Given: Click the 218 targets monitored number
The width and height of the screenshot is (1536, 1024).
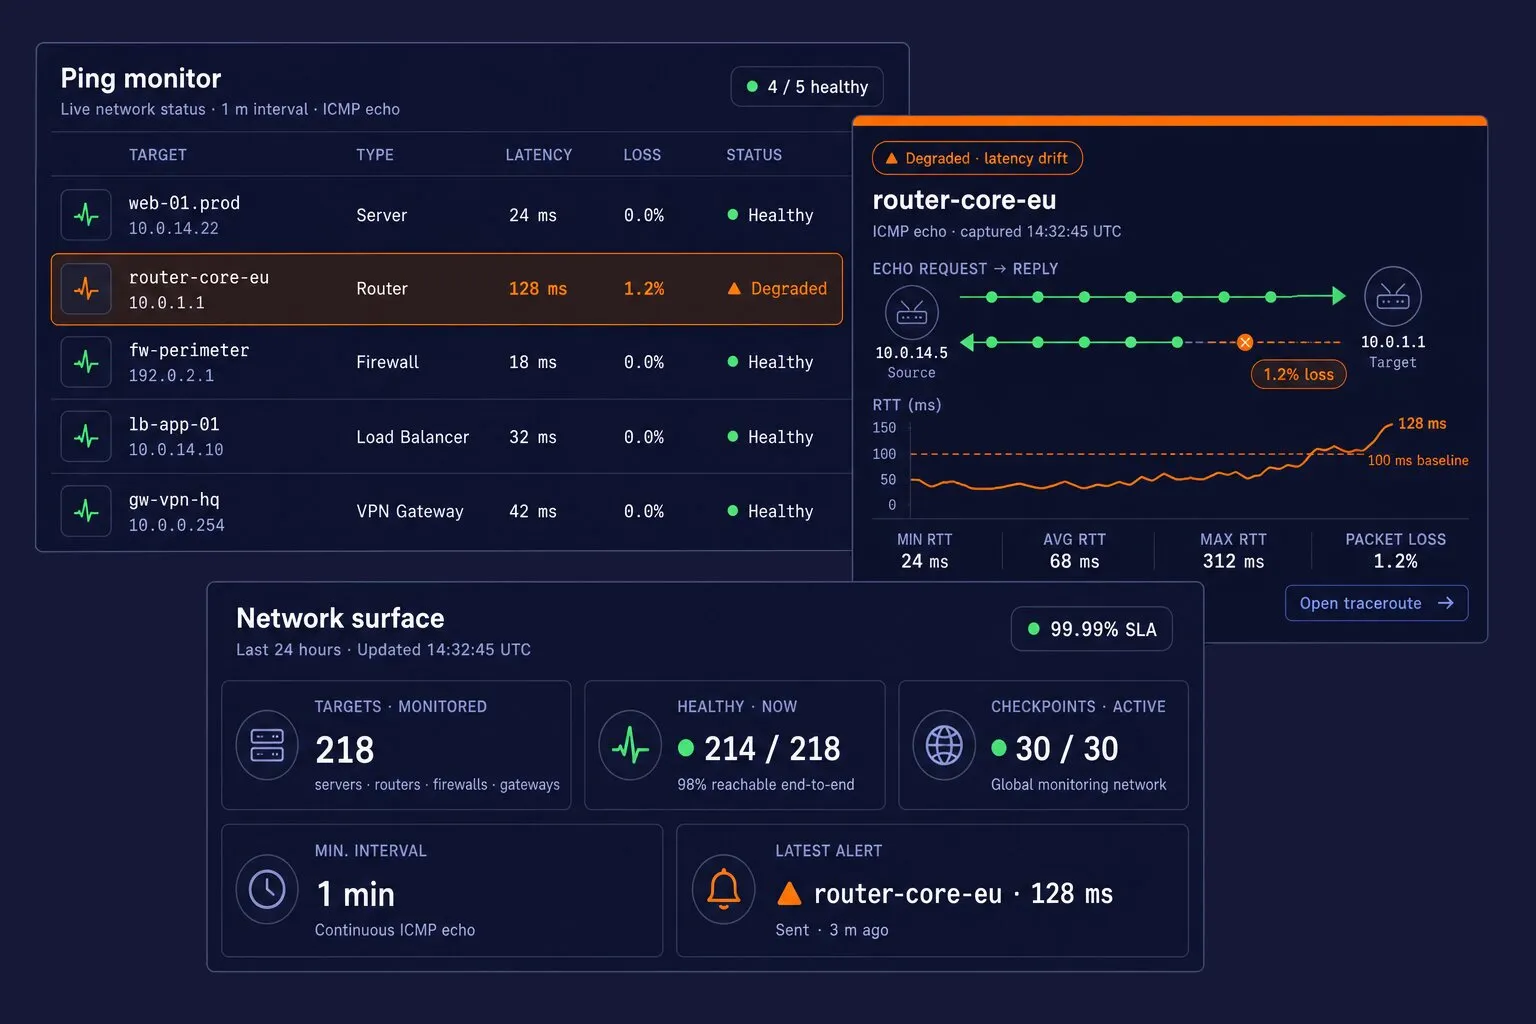Looking at the screenshot, I should point(345,749).
